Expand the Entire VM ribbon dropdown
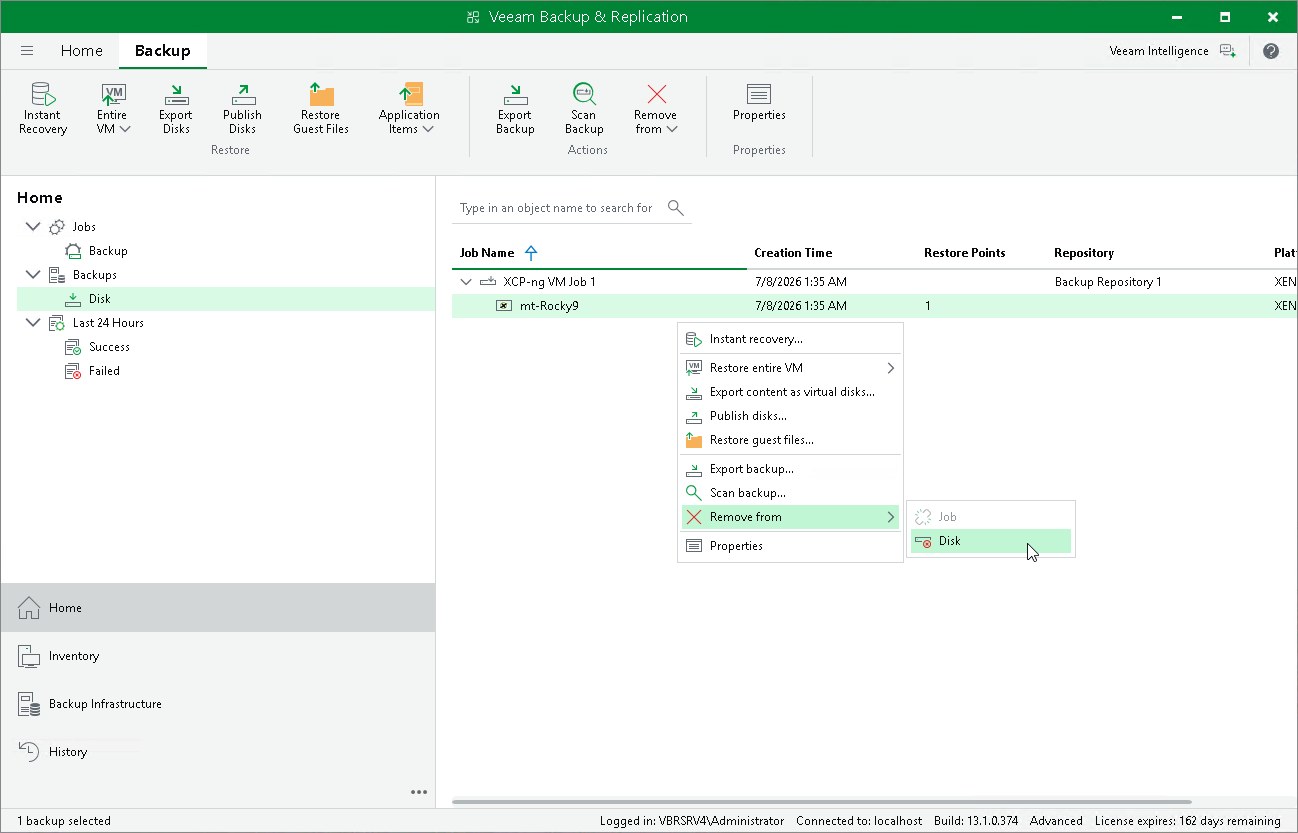The height and width of the screenshot is (833, 1298). tap(114, 108)
